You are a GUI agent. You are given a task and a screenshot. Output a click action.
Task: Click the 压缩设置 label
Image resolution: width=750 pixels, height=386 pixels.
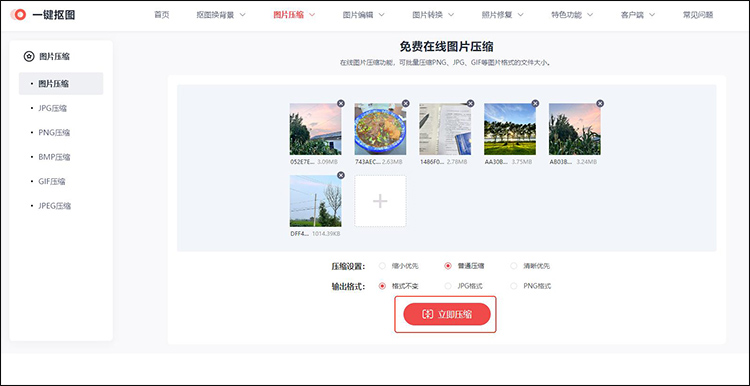[x=348, y=266]
